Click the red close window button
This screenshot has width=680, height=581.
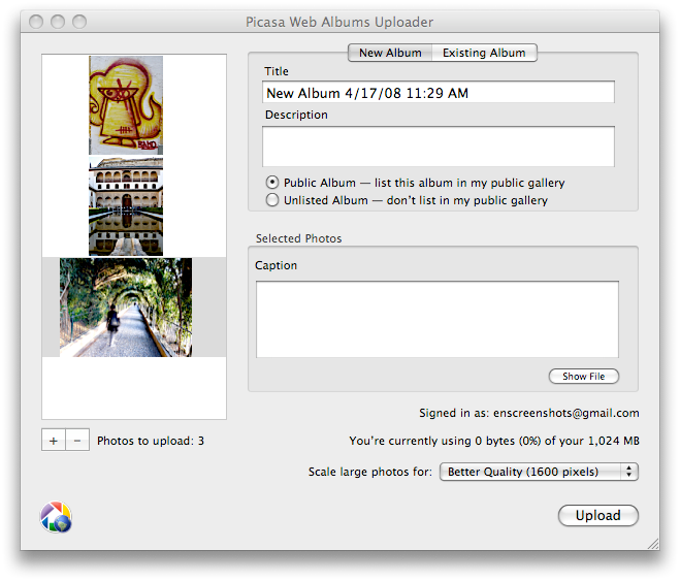[x=36, y=21]
